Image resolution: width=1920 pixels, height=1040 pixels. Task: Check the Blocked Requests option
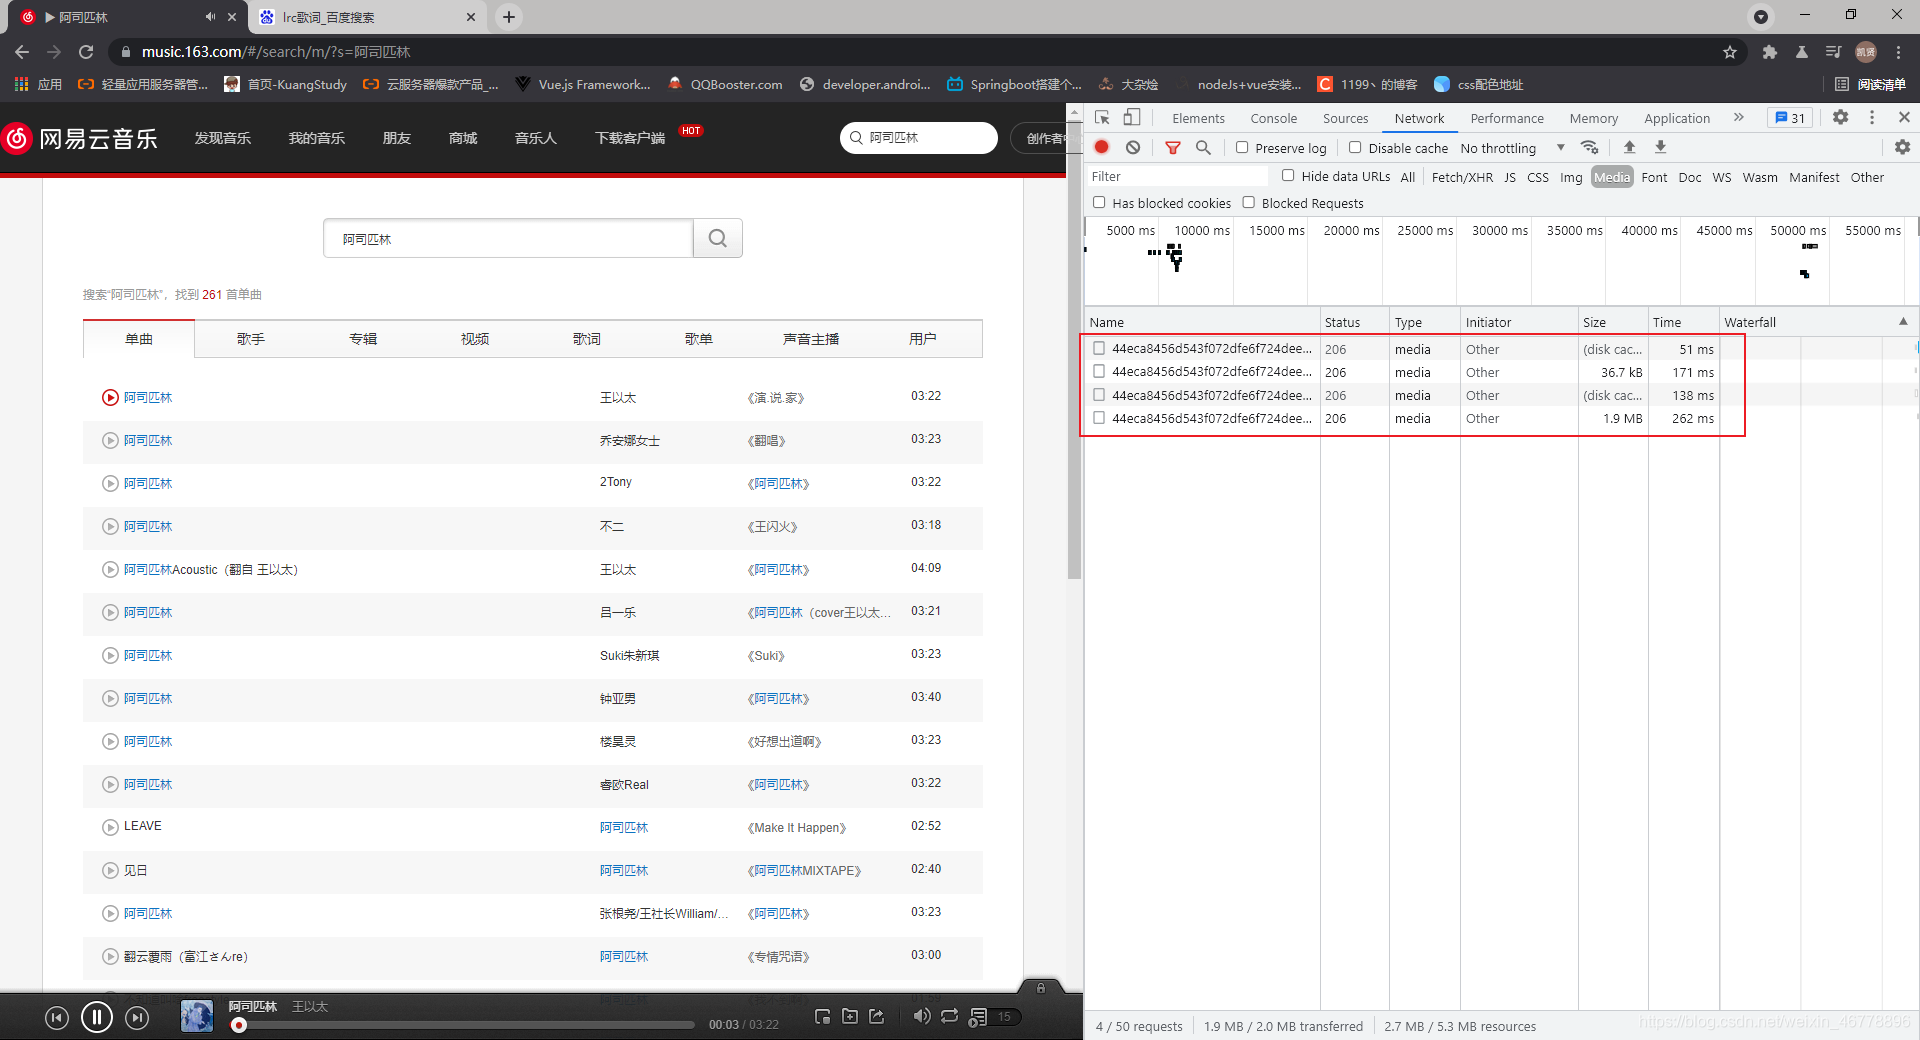tap(1248, 202)
